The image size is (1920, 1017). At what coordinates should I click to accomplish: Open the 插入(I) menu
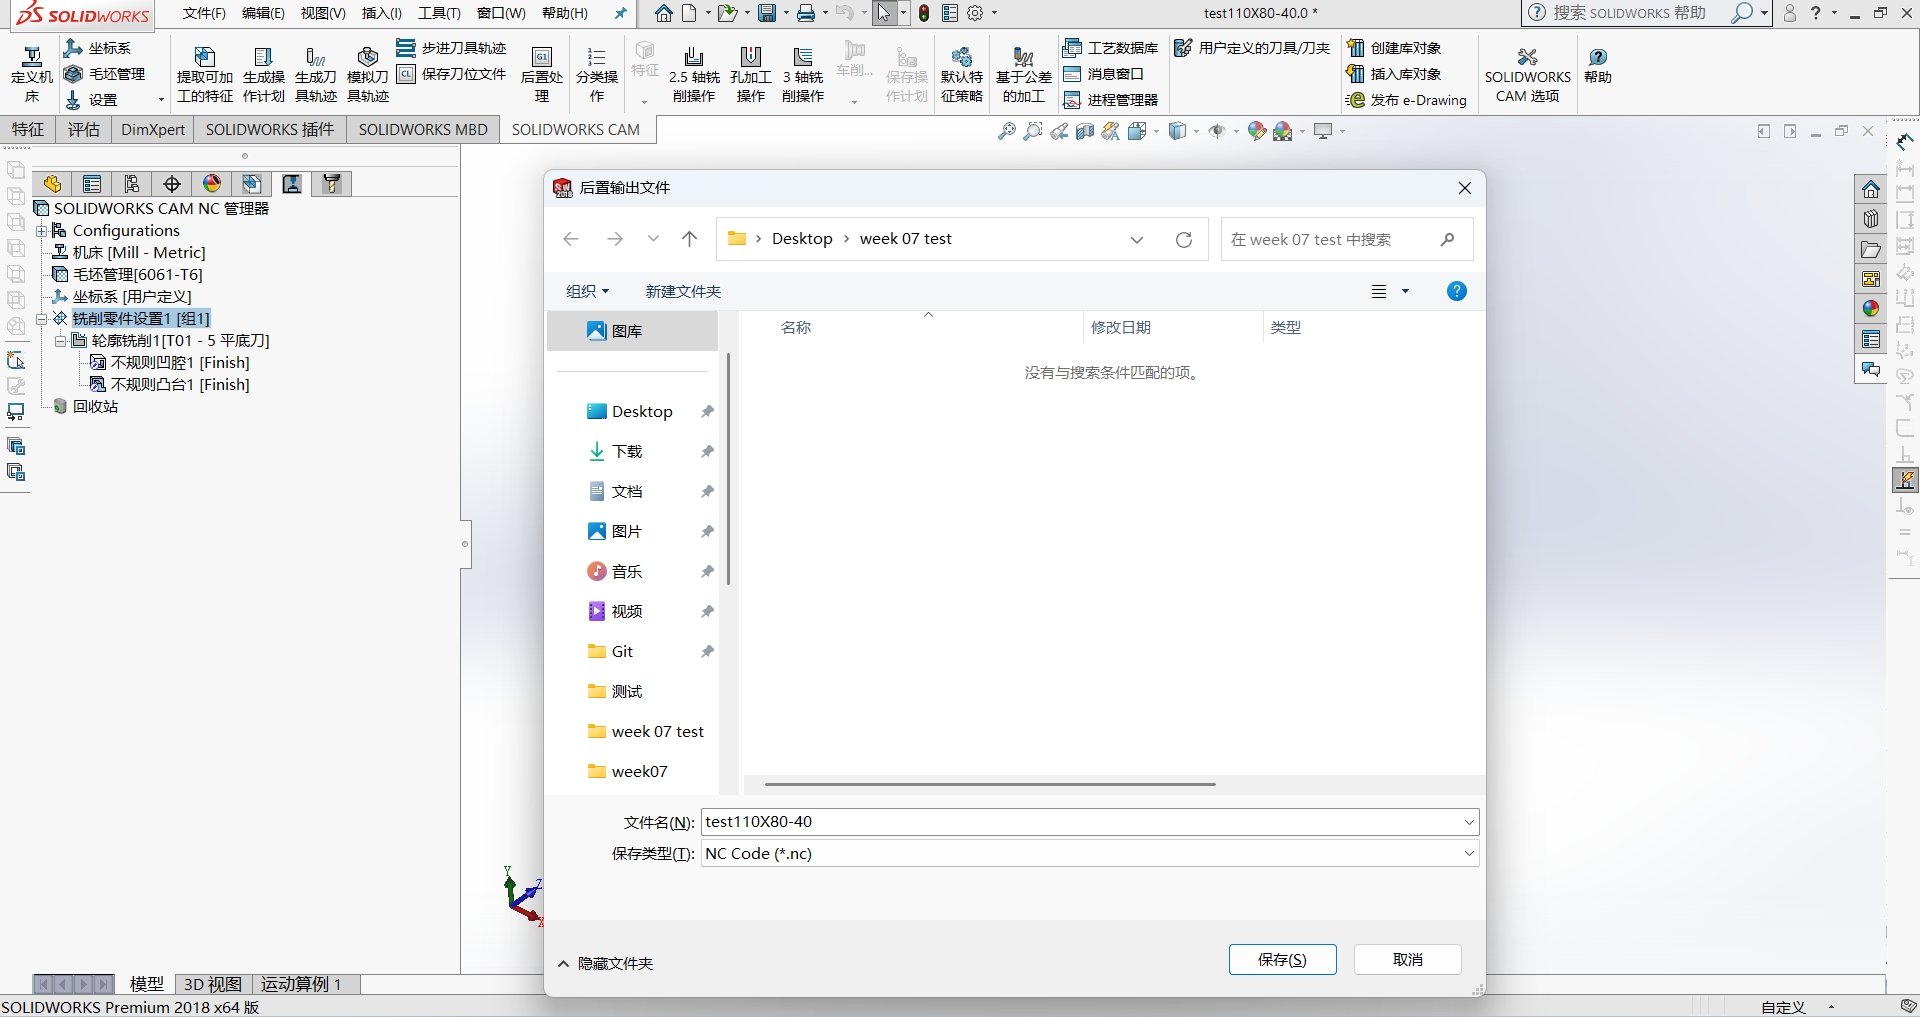[x=381, y=13]
